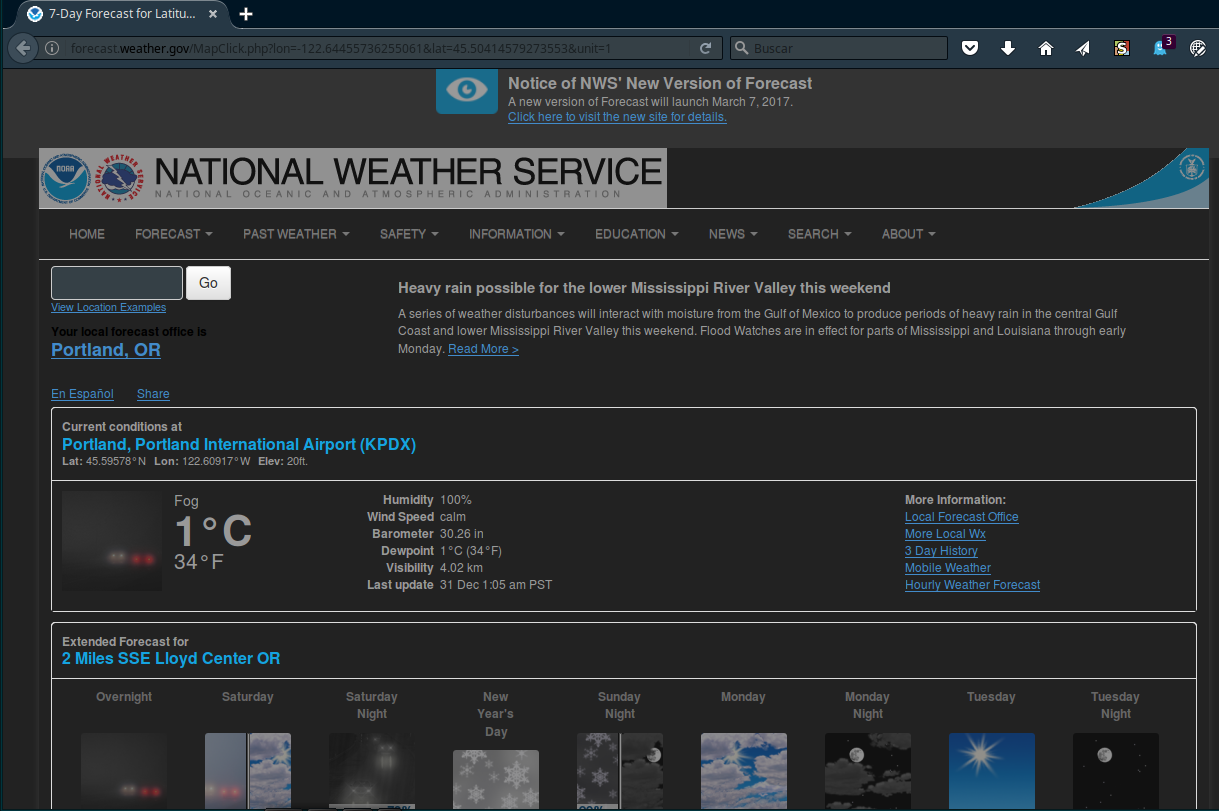Click the eye icon in the notice banner
1219x811 pixels.
[x=466, y=91]
